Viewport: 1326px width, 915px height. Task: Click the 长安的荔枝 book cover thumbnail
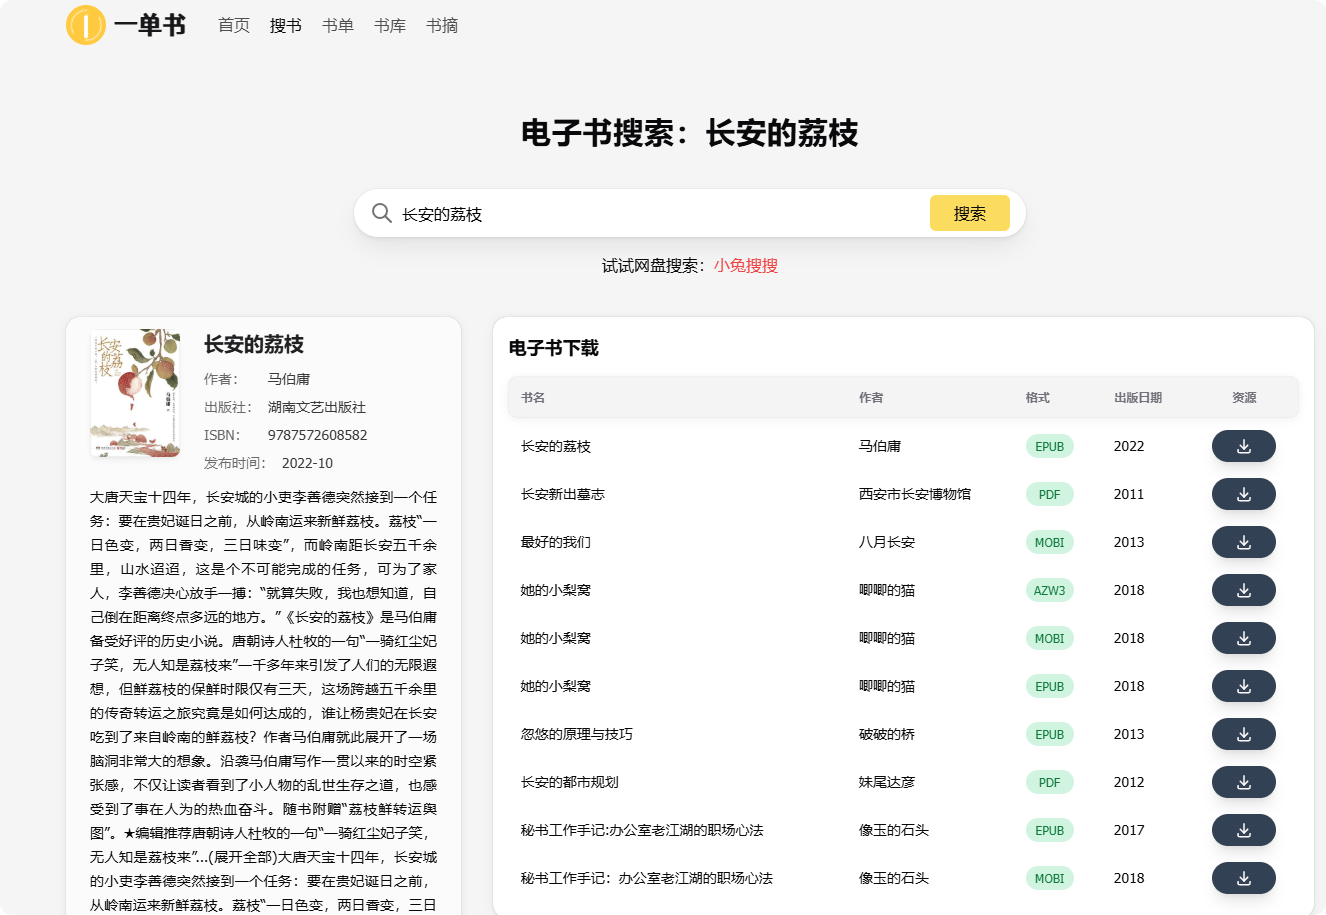[136, 393]
